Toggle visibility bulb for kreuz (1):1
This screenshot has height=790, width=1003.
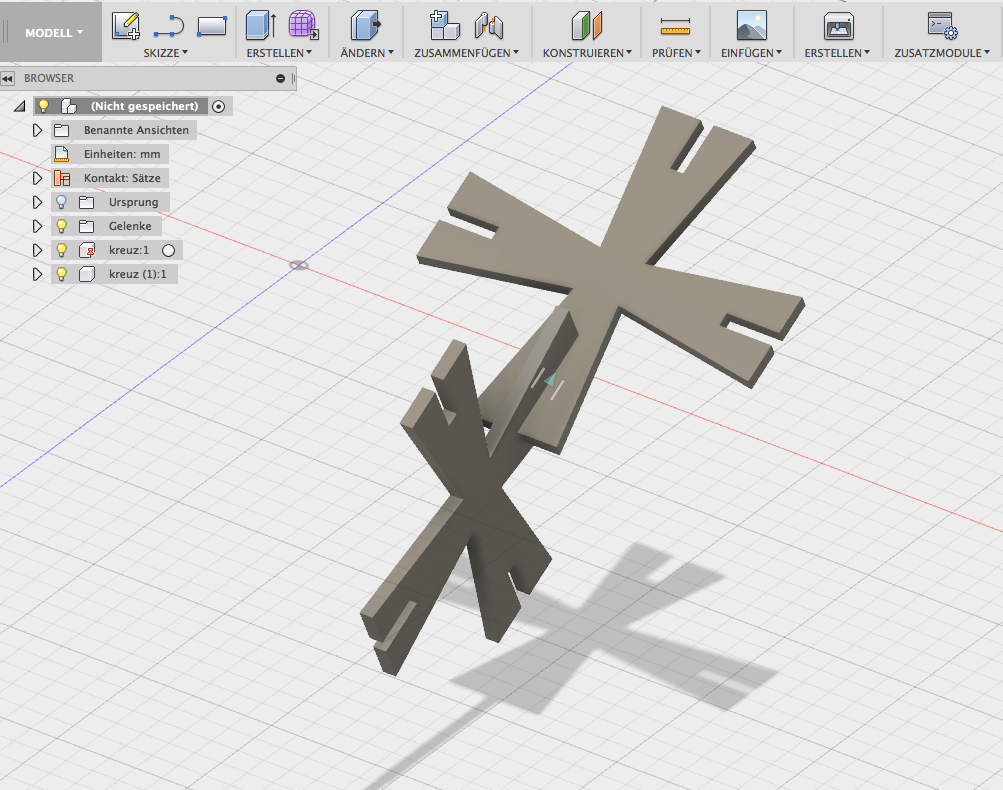61,274
